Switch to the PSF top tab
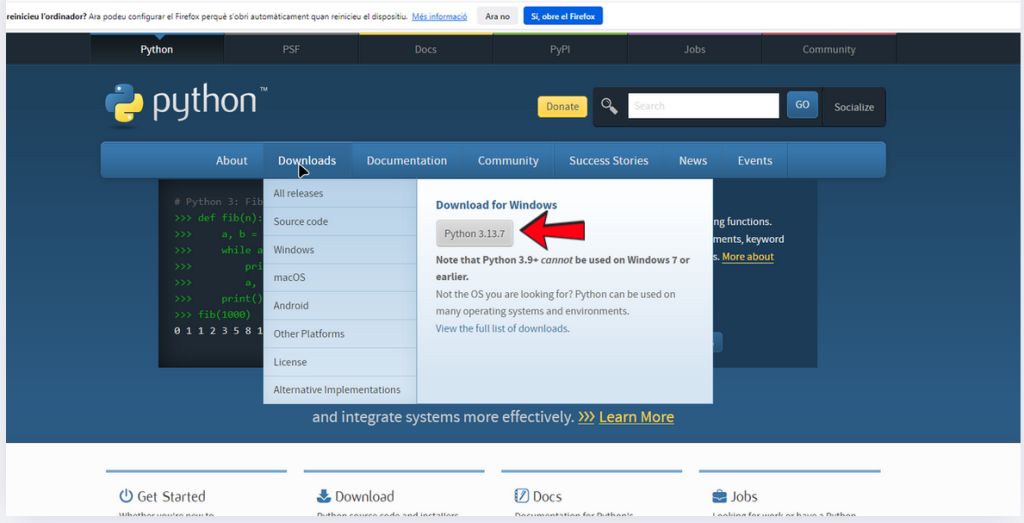Screen dimensions: 1024x523 291,49
